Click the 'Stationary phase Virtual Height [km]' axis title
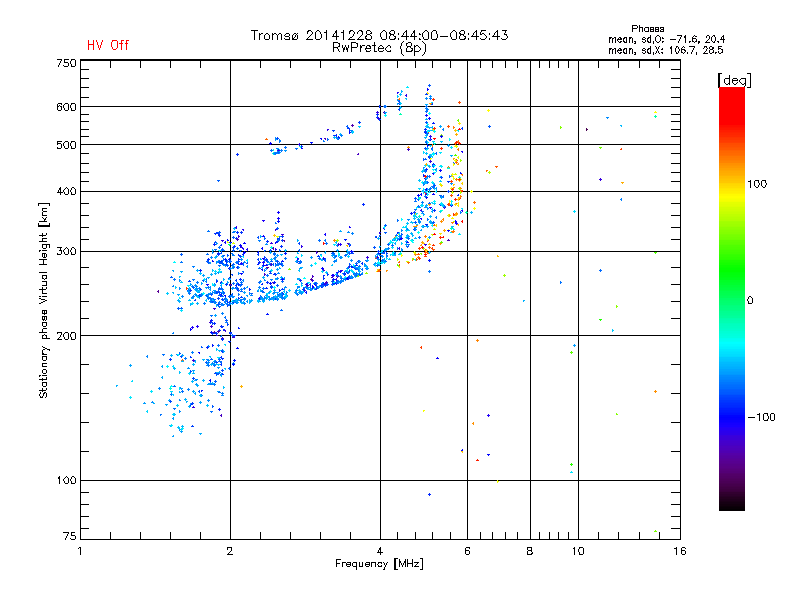800x600 pixels. click(x=44, y=300)
